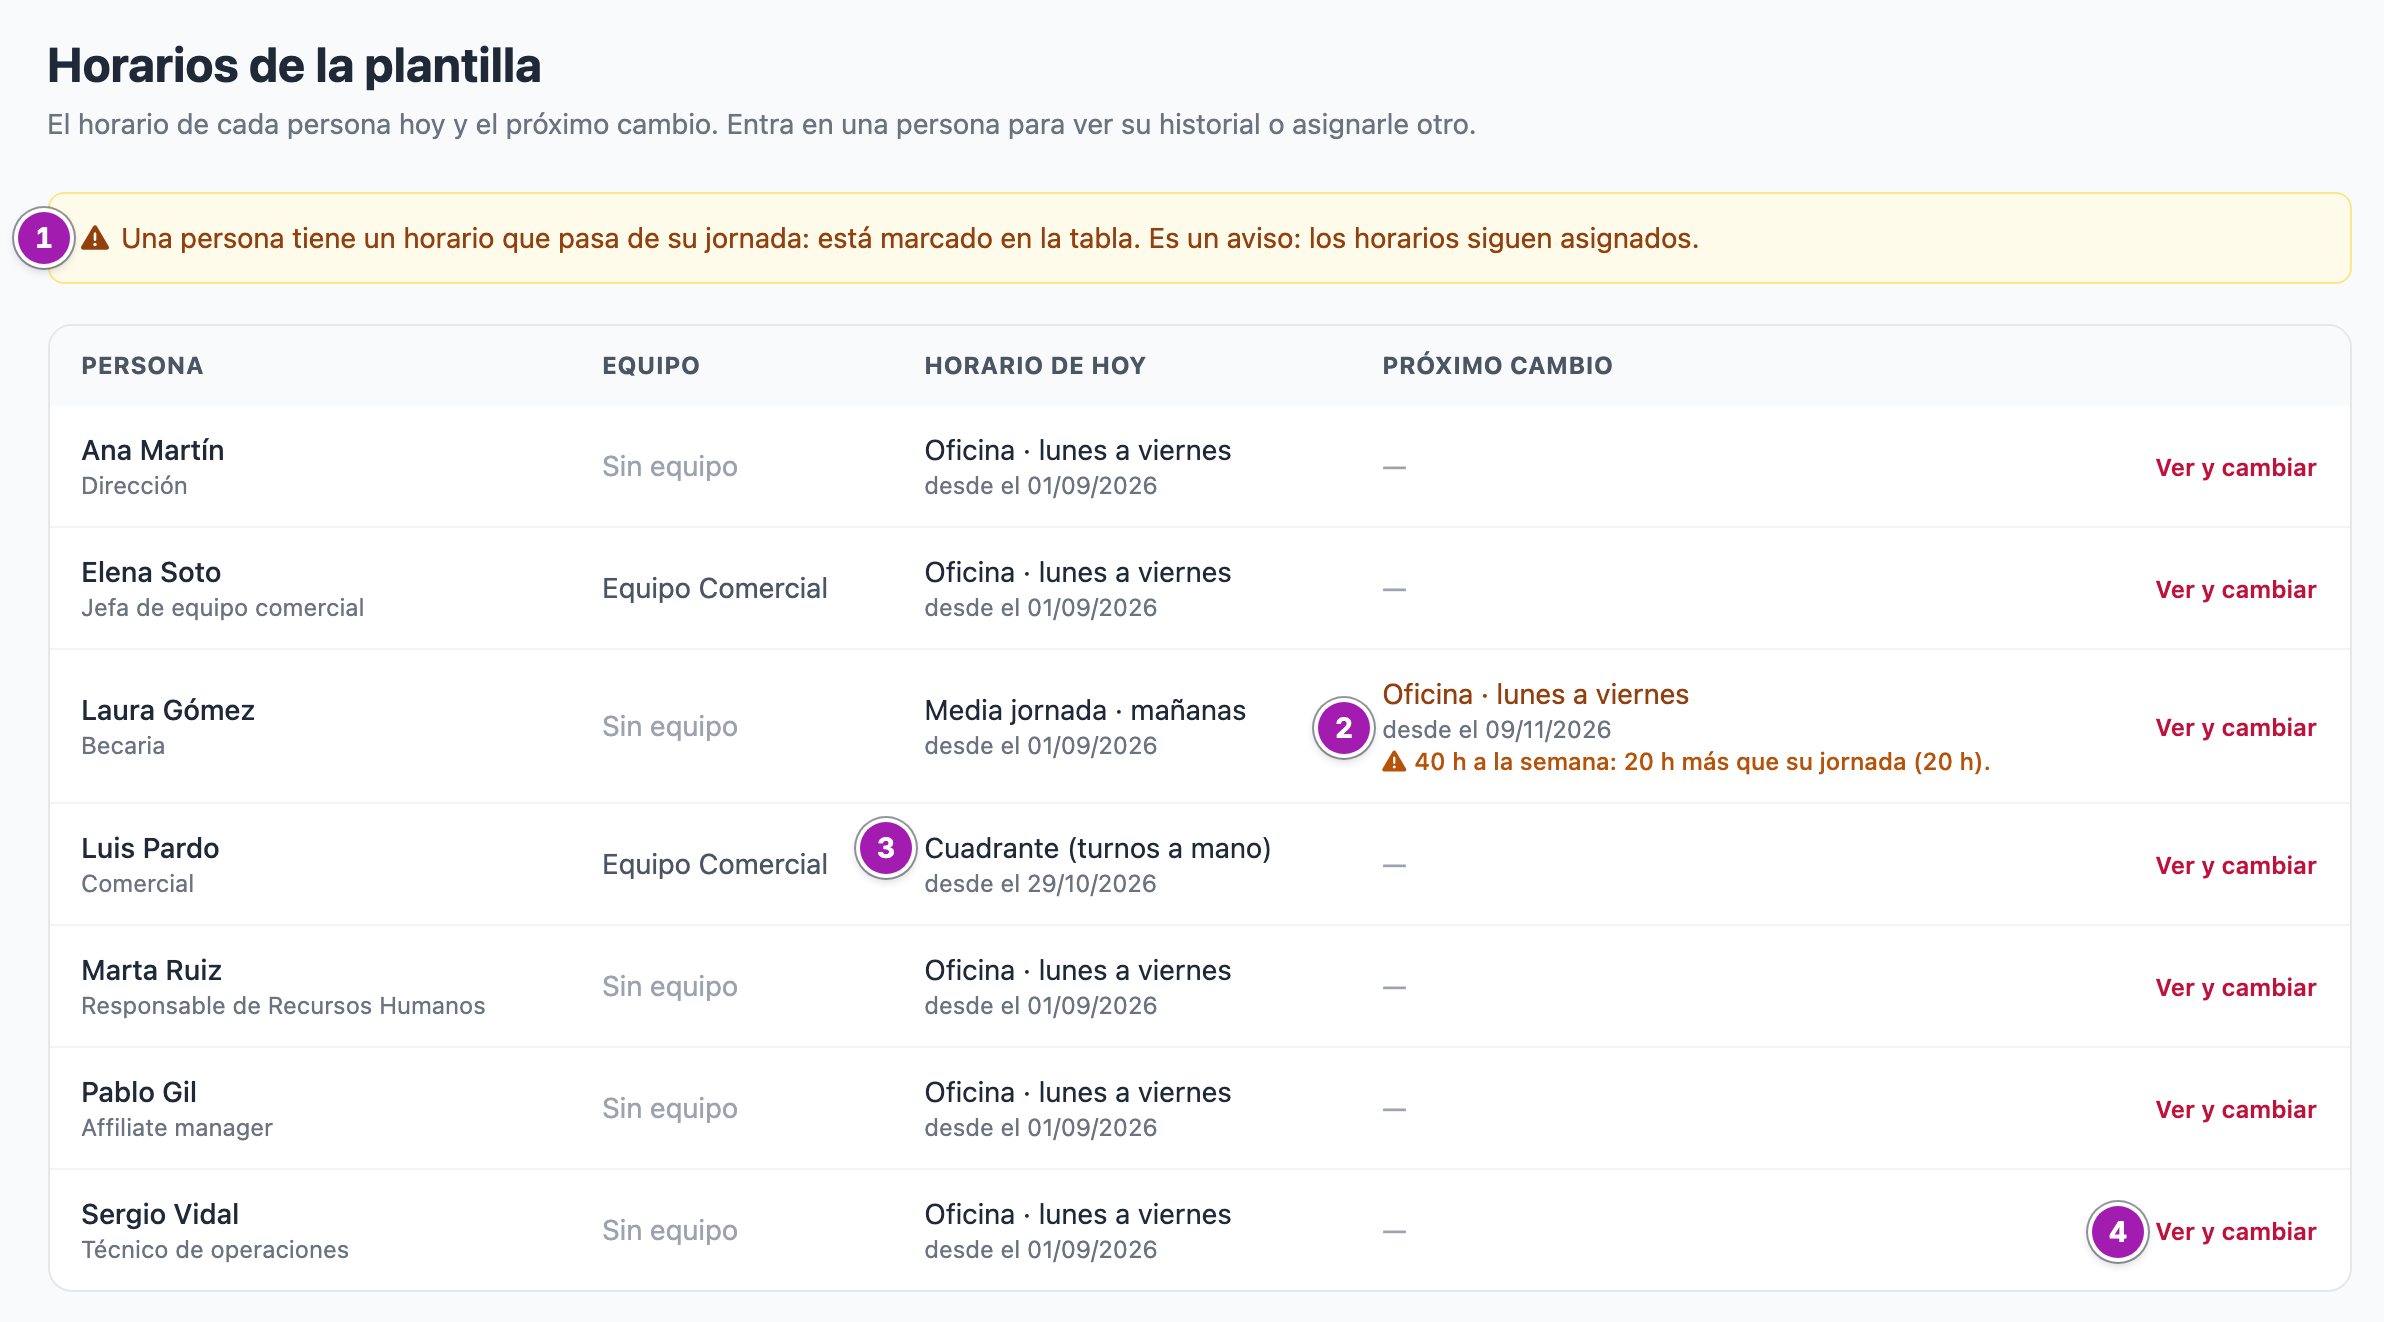This screenshot has height=1322, width=2384.
Task: Open "Ver y cambiar" for Elena Soto
Action: [2235, 589]
